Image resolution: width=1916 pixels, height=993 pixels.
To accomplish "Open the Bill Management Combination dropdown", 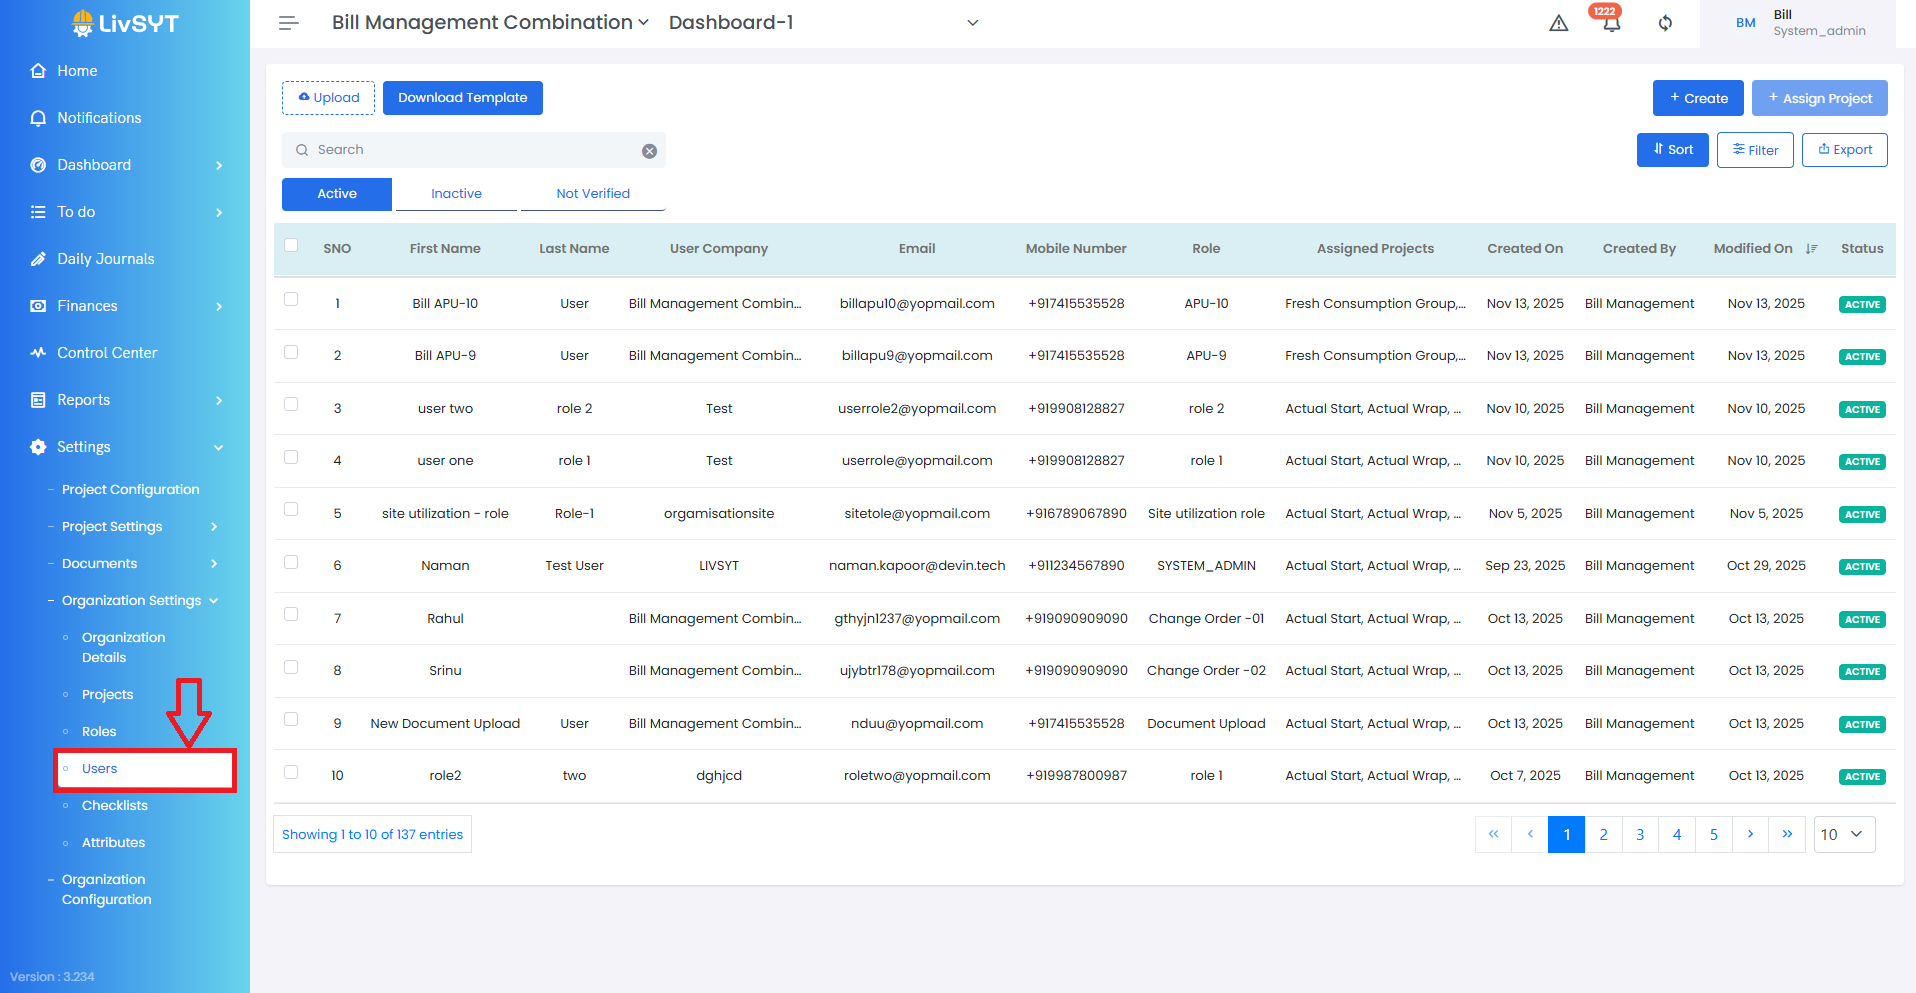I will (x=490, y=23).
